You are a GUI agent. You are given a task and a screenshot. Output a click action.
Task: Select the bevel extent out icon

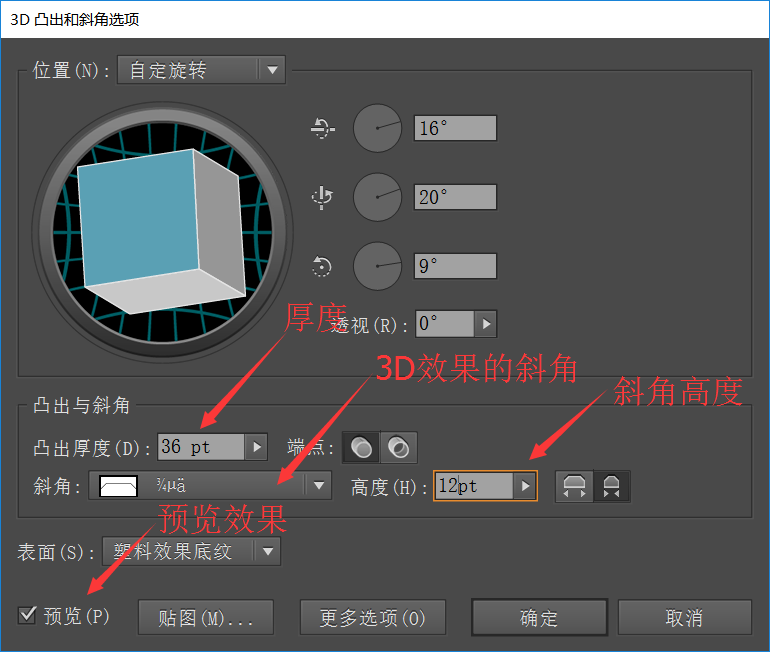tap(574, 487)
